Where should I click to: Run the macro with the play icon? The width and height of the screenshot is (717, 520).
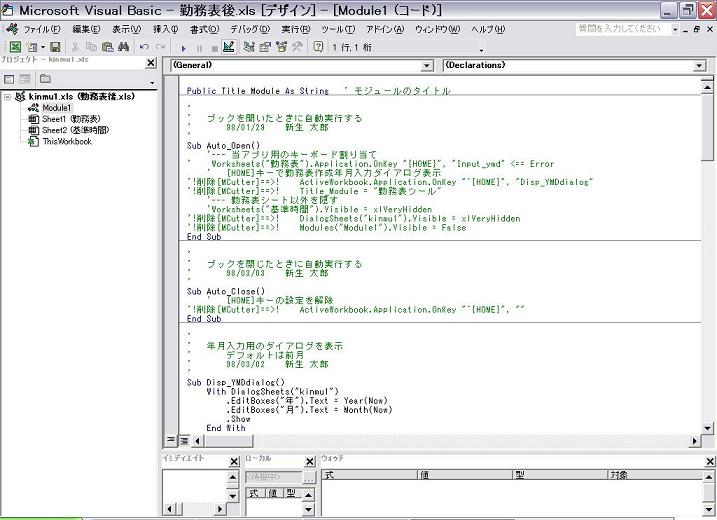tap(184, 48)
